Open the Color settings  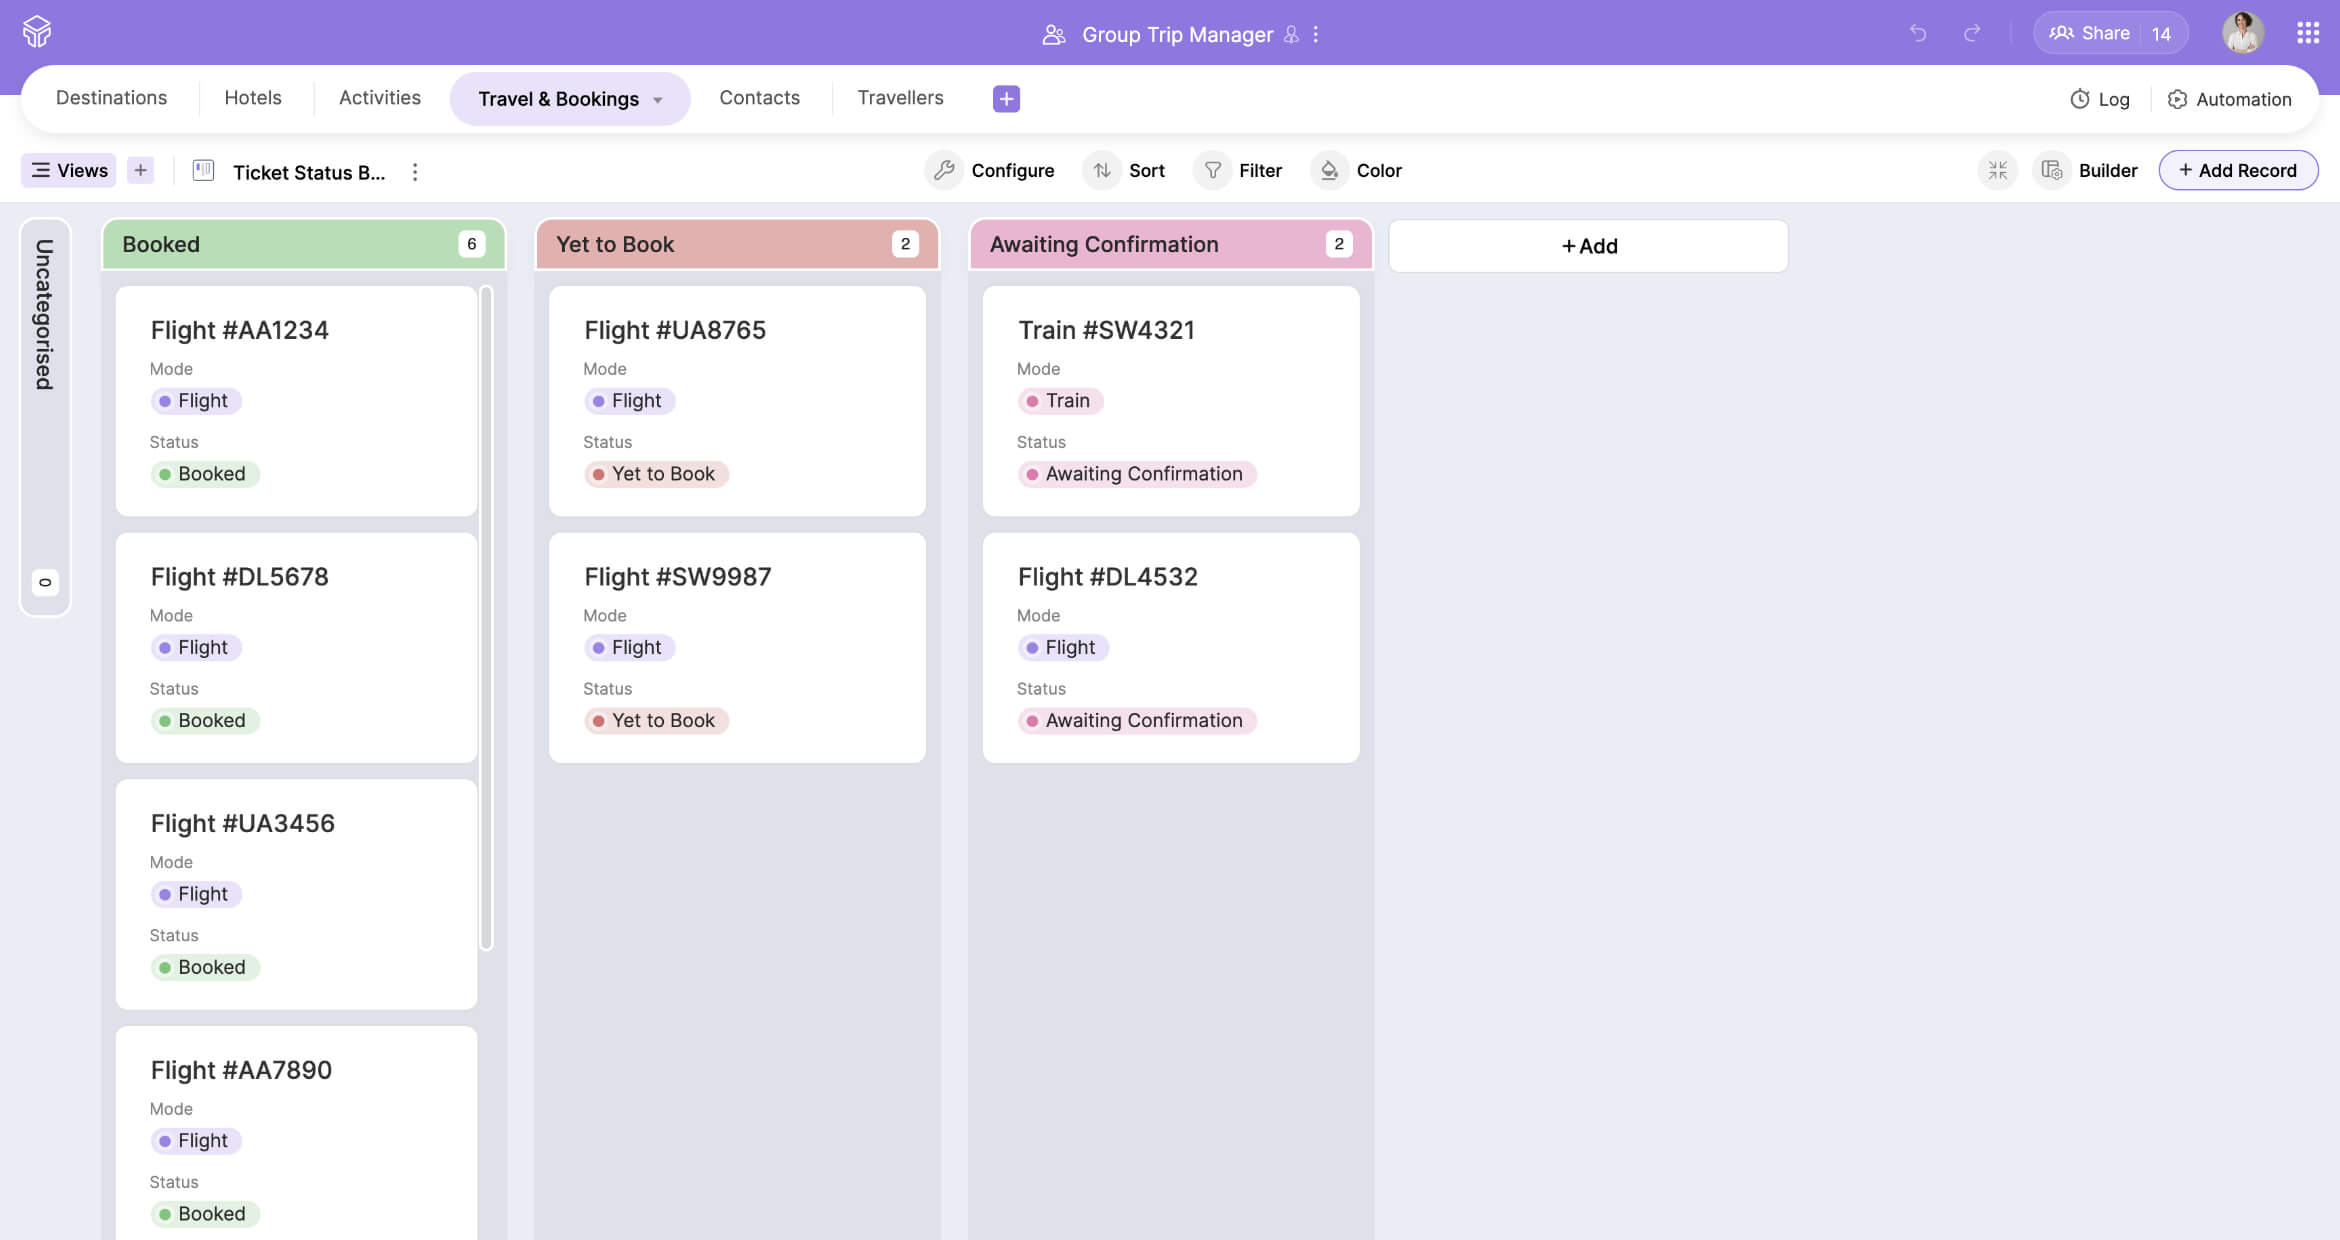1359,170
